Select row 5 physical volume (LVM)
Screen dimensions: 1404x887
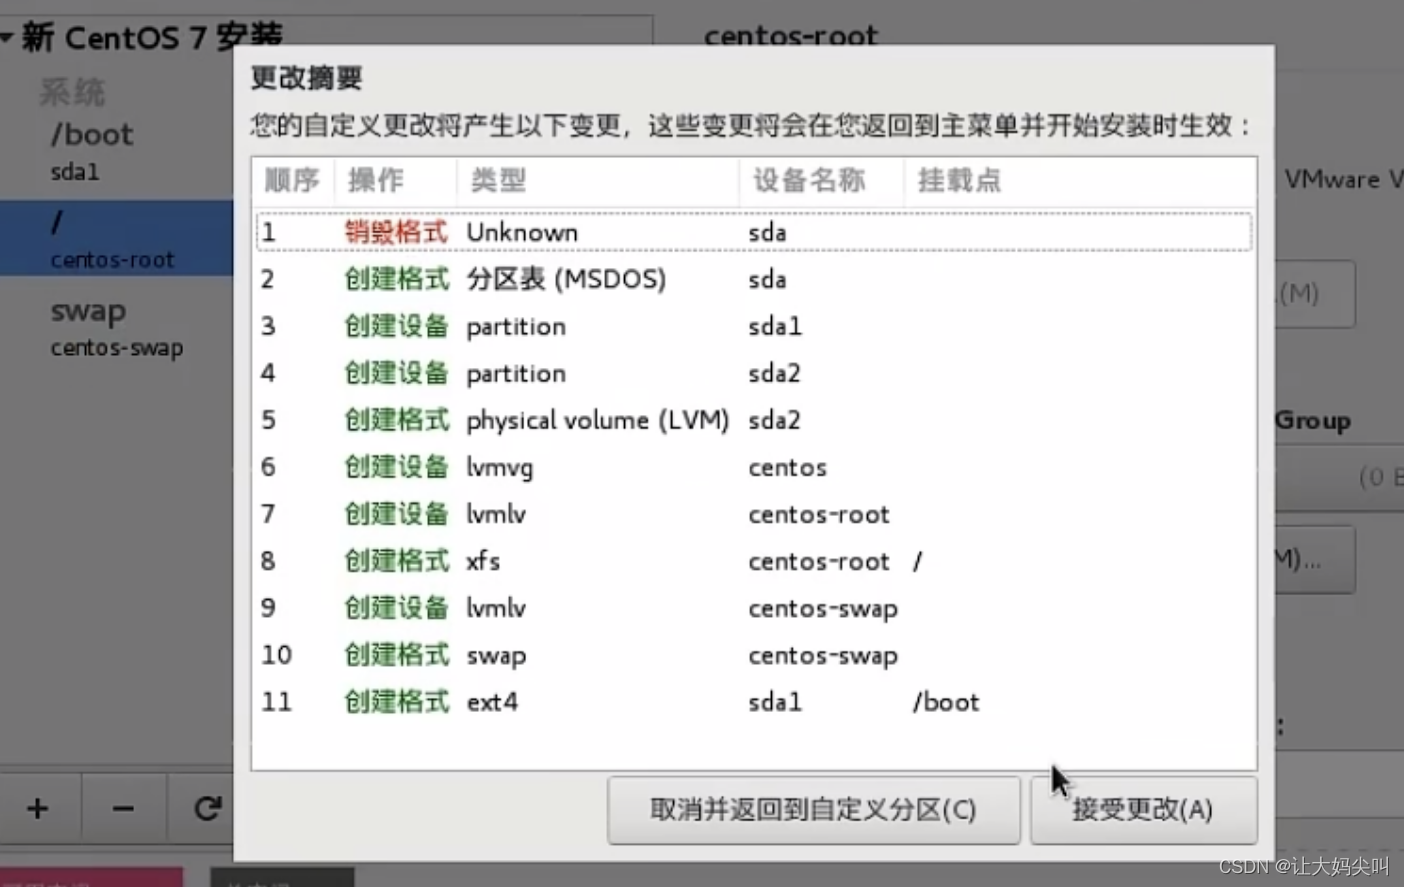tap(754, 420)
